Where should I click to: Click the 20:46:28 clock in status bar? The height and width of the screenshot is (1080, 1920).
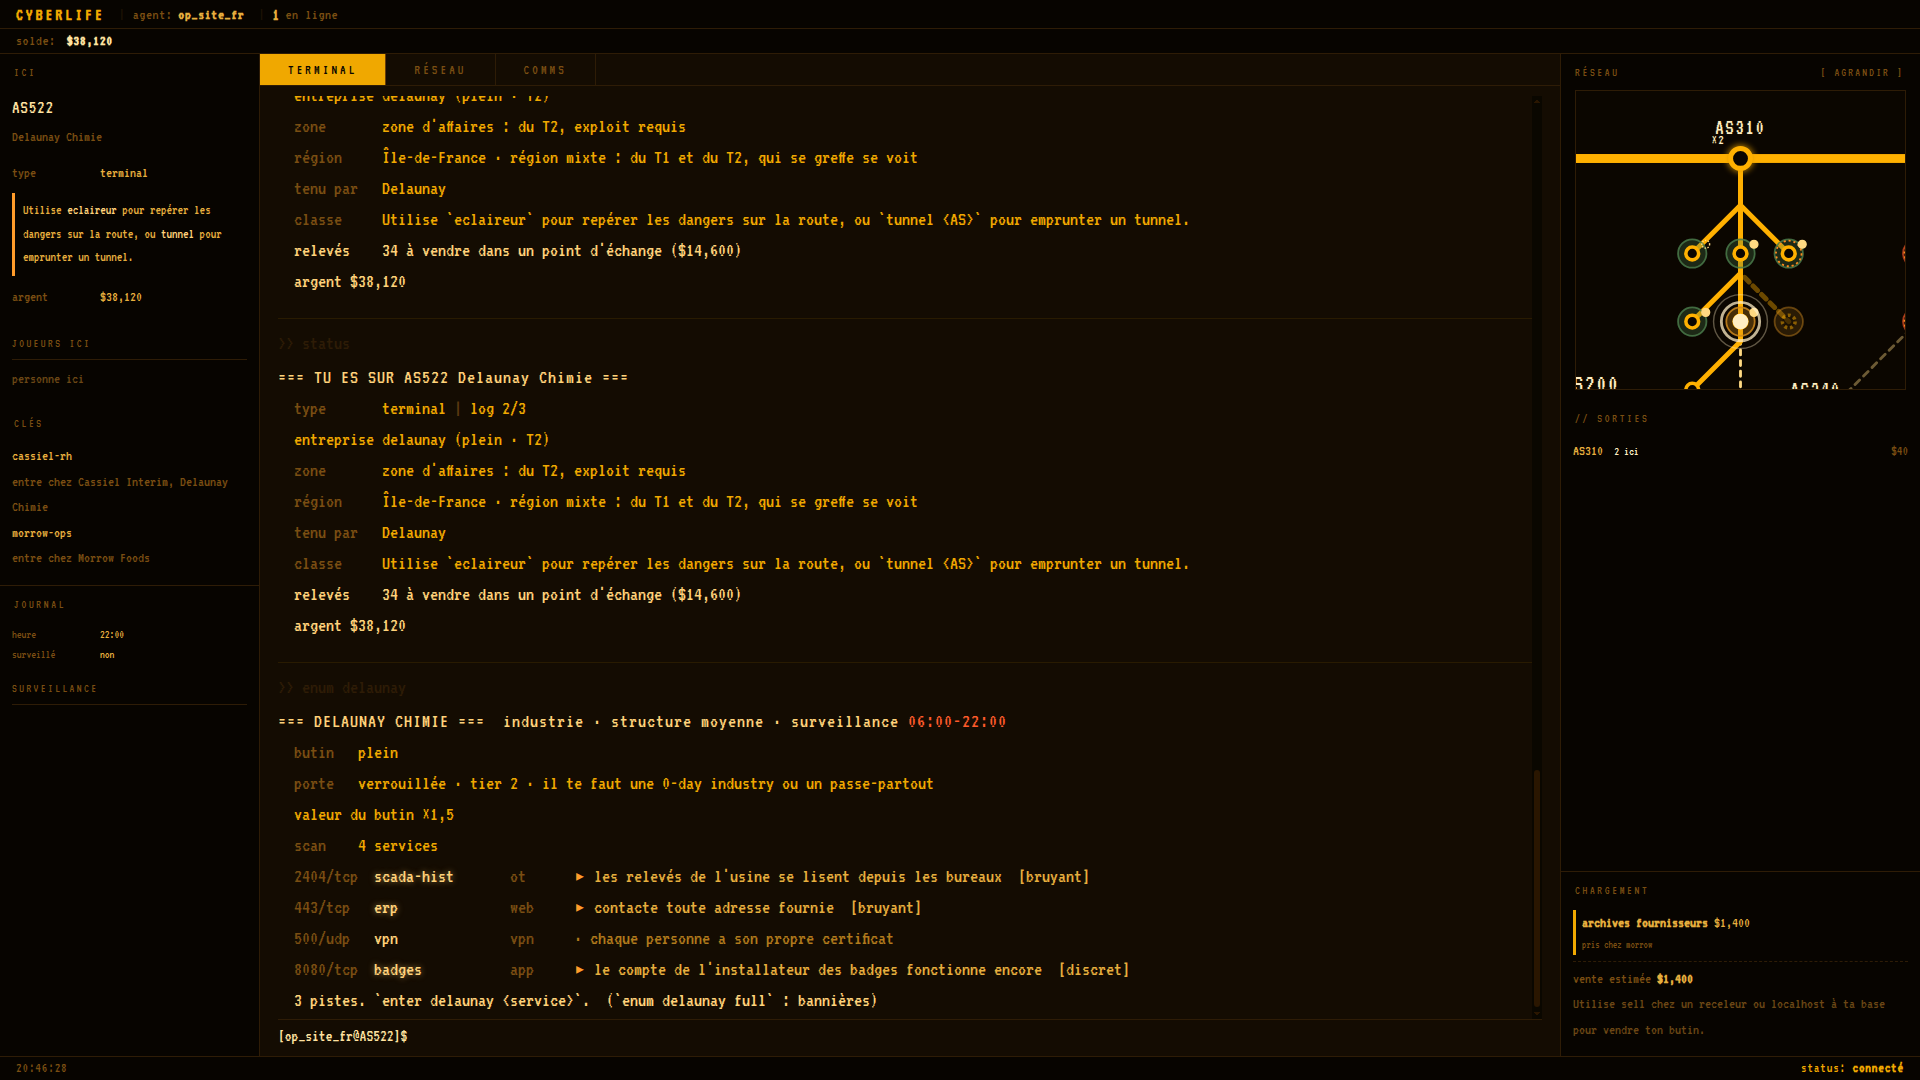pyautogui.click(x=42, y=1068)
